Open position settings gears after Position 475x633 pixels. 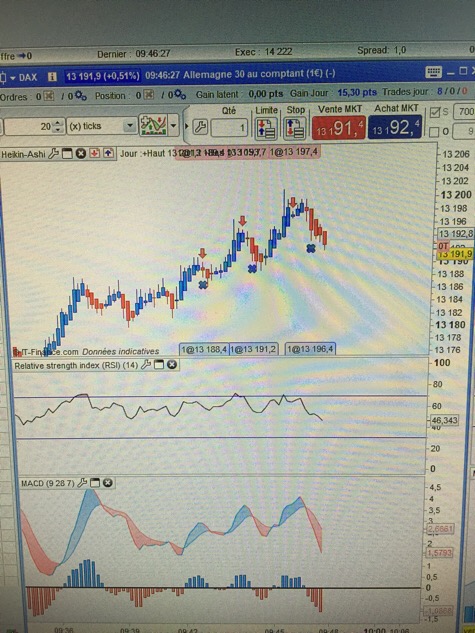tap(180, 95)
